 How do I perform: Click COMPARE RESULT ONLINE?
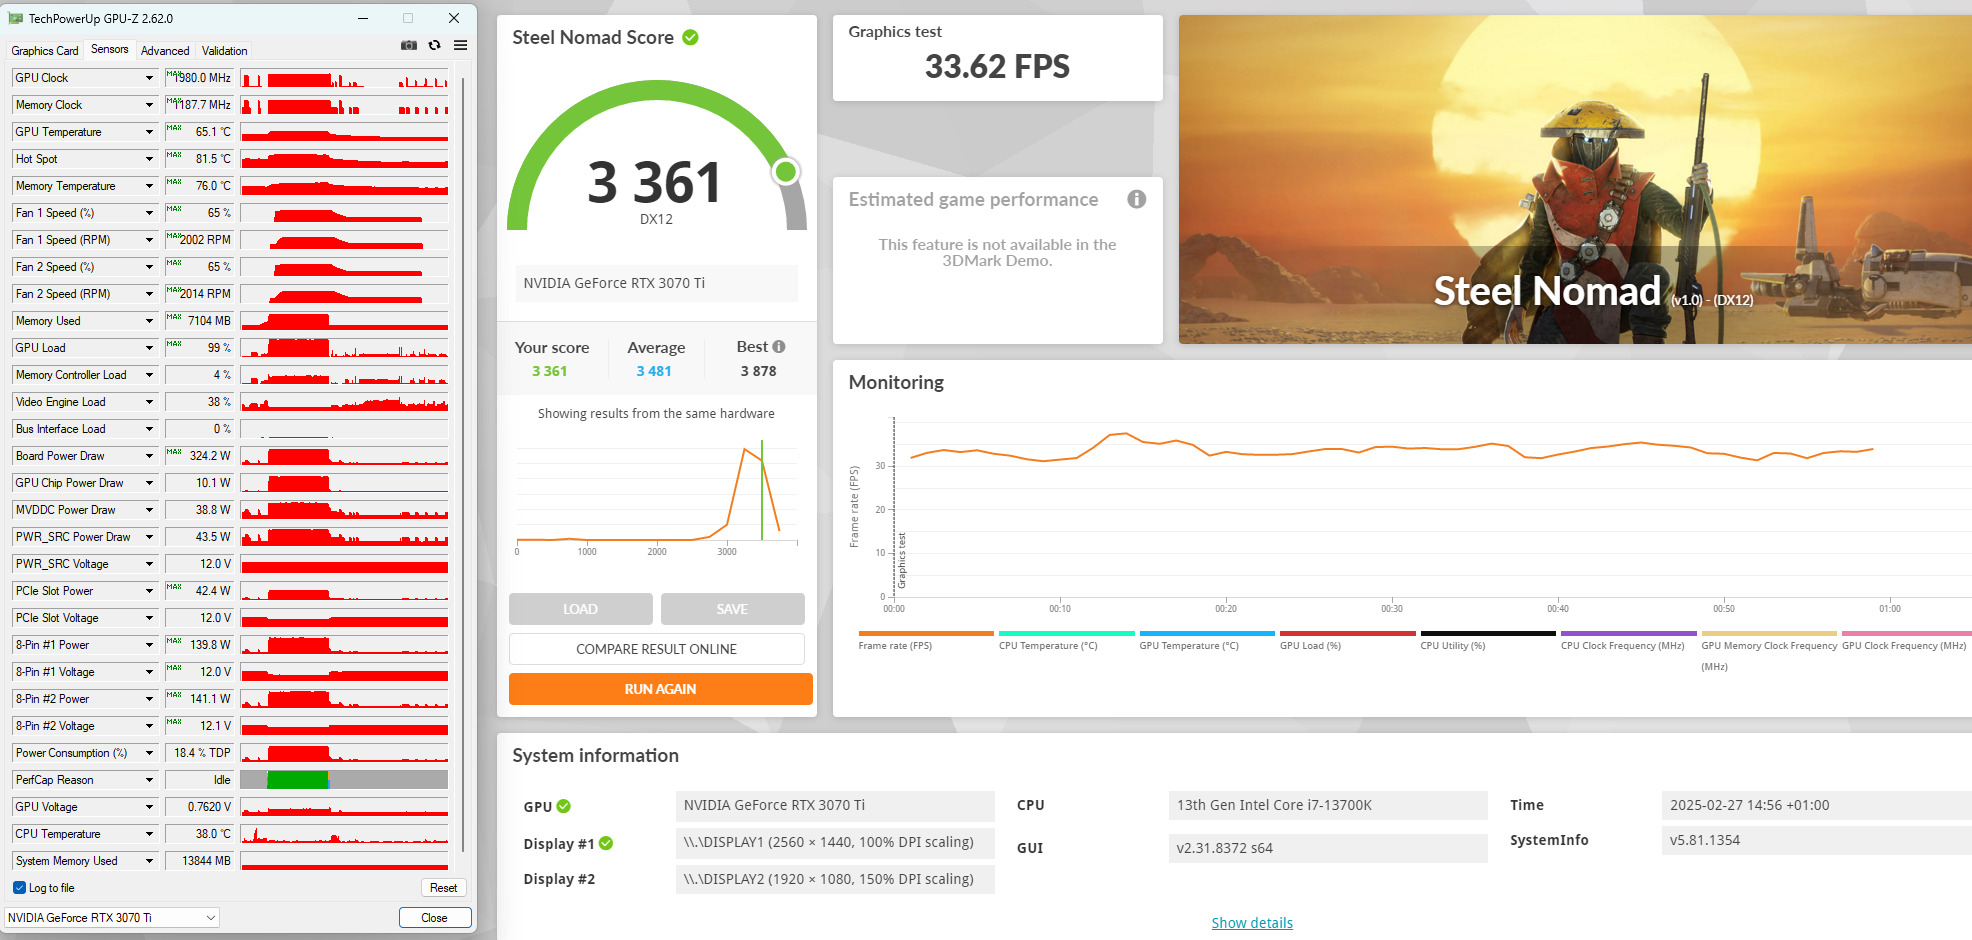pyautogui.click(x=656, y=649)
